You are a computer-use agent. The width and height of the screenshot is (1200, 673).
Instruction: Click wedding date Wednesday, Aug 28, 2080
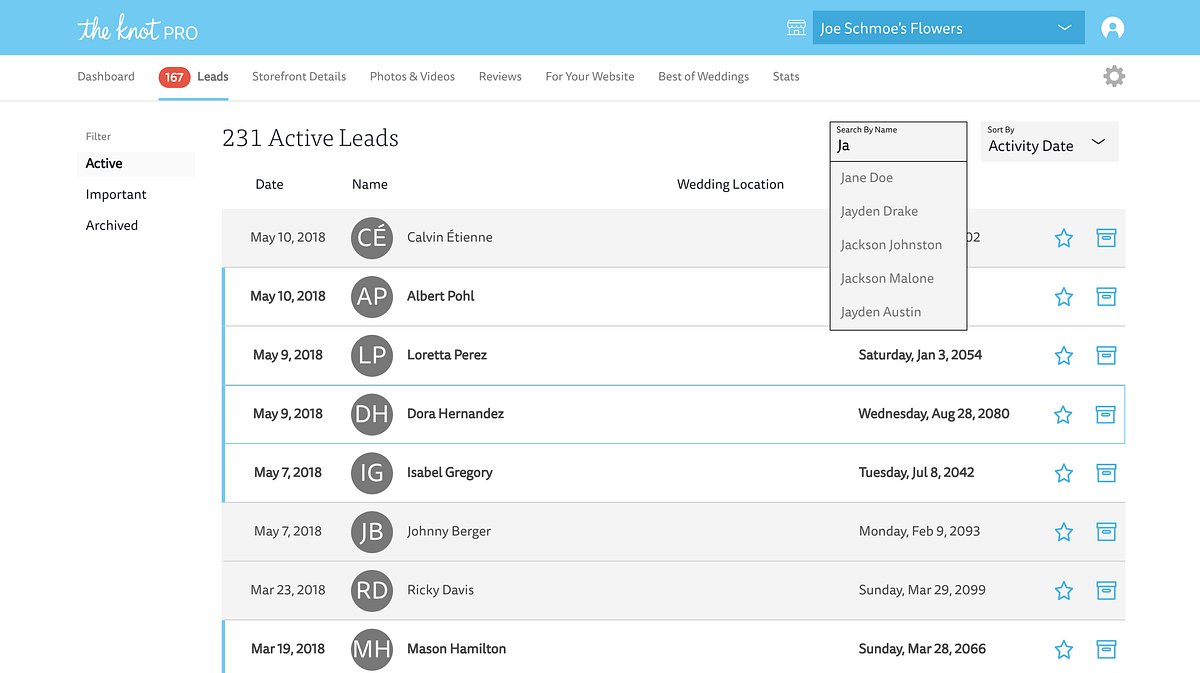(934, 414)
